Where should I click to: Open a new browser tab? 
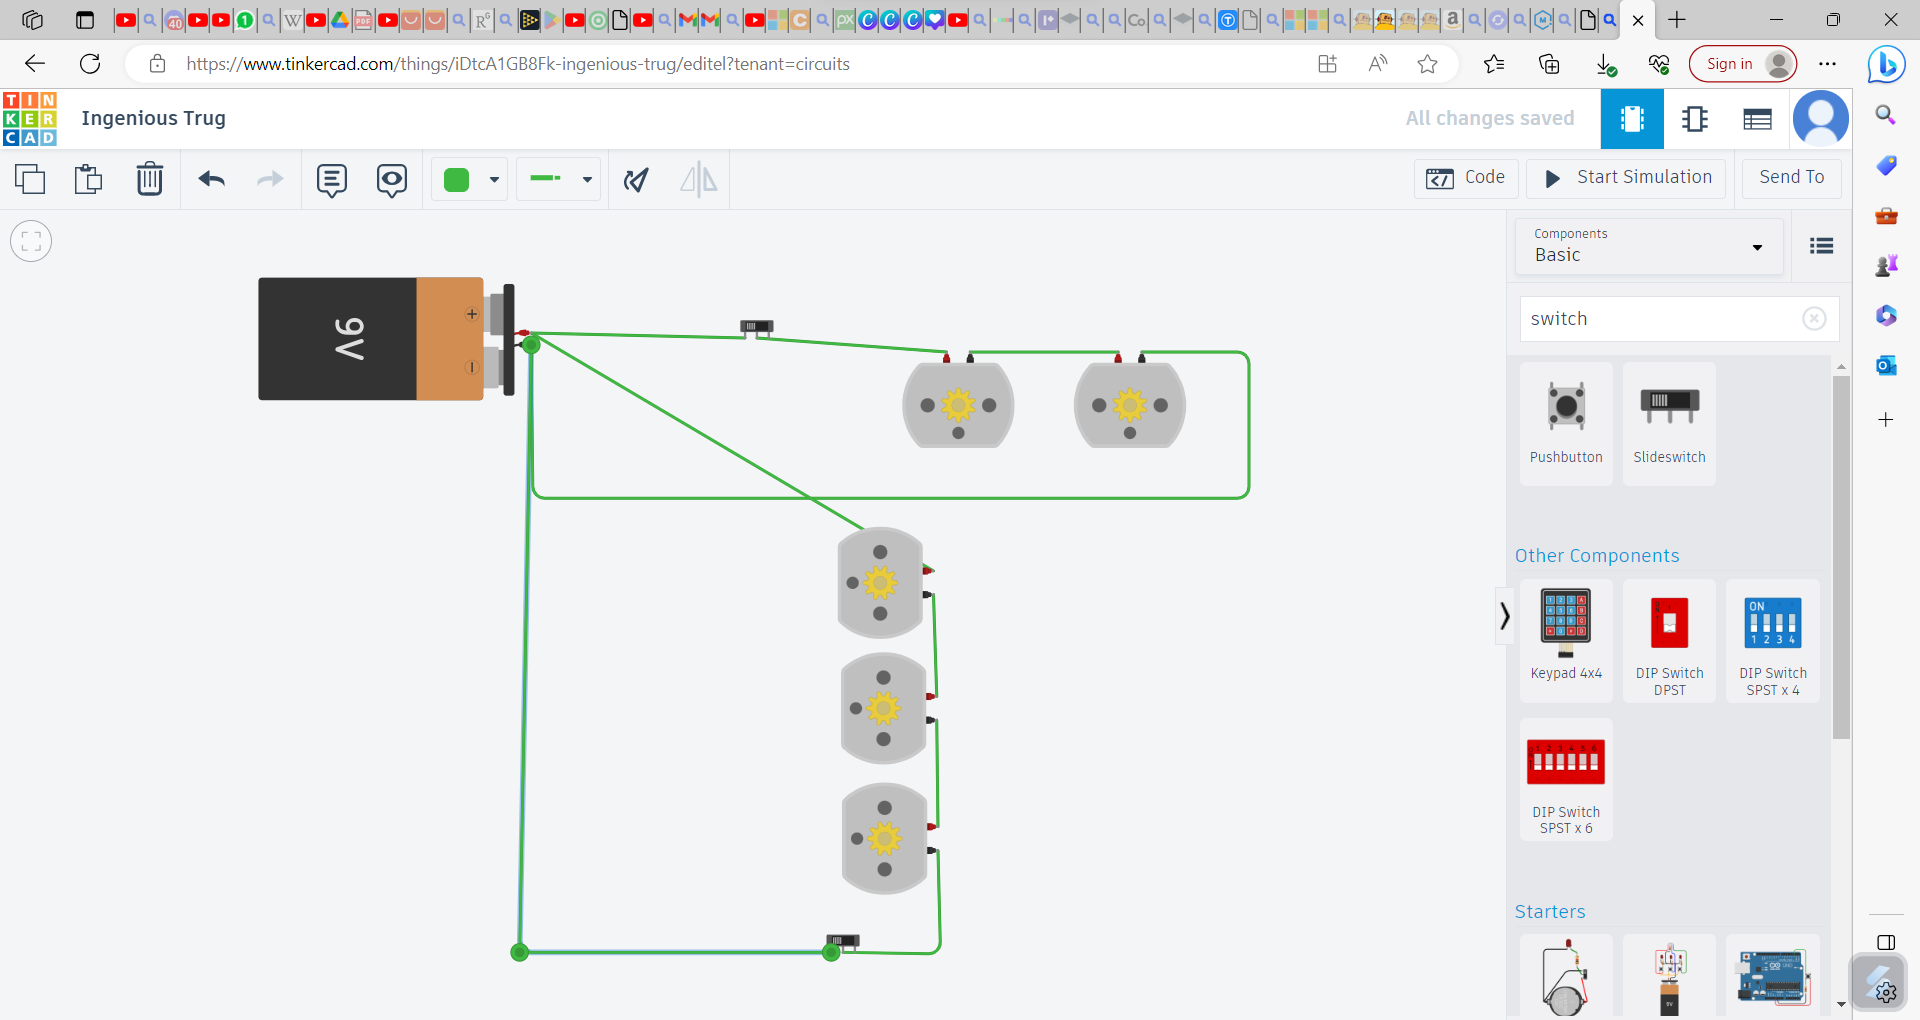(x=1677, y=20)
